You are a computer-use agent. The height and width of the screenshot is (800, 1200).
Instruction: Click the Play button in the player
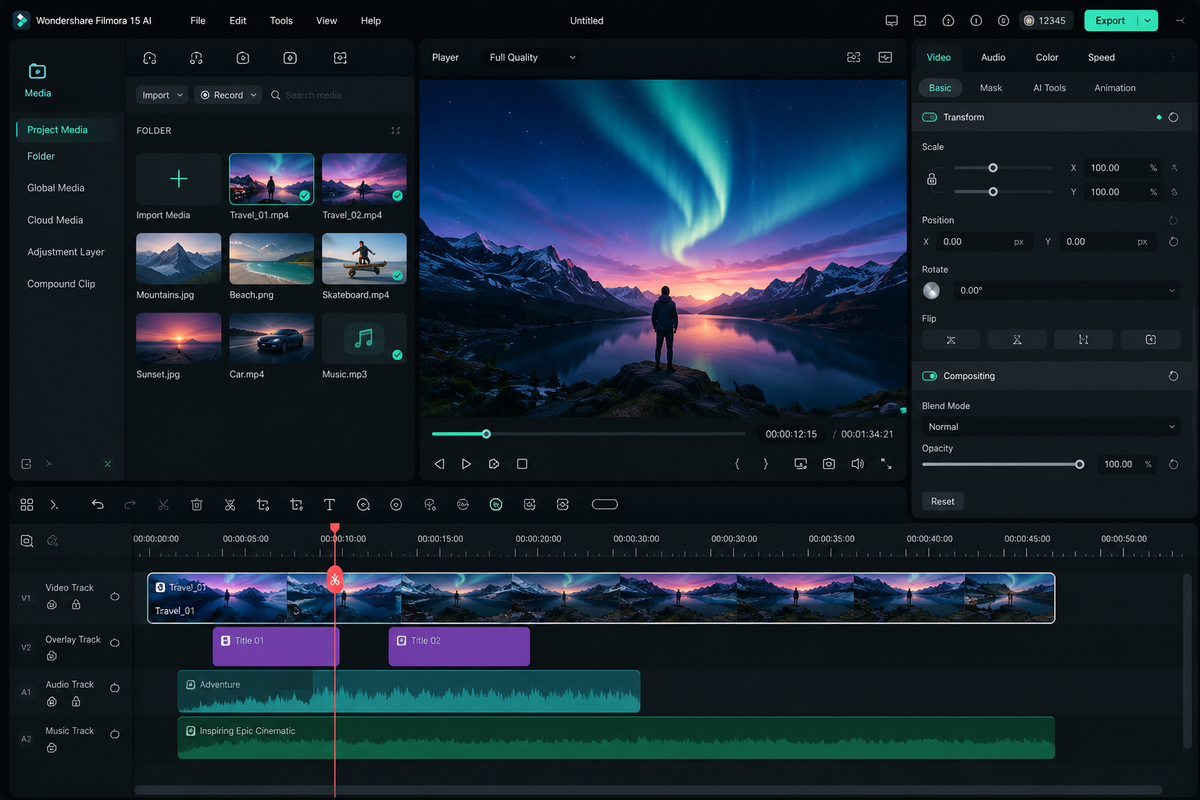[x=466, y=464]
